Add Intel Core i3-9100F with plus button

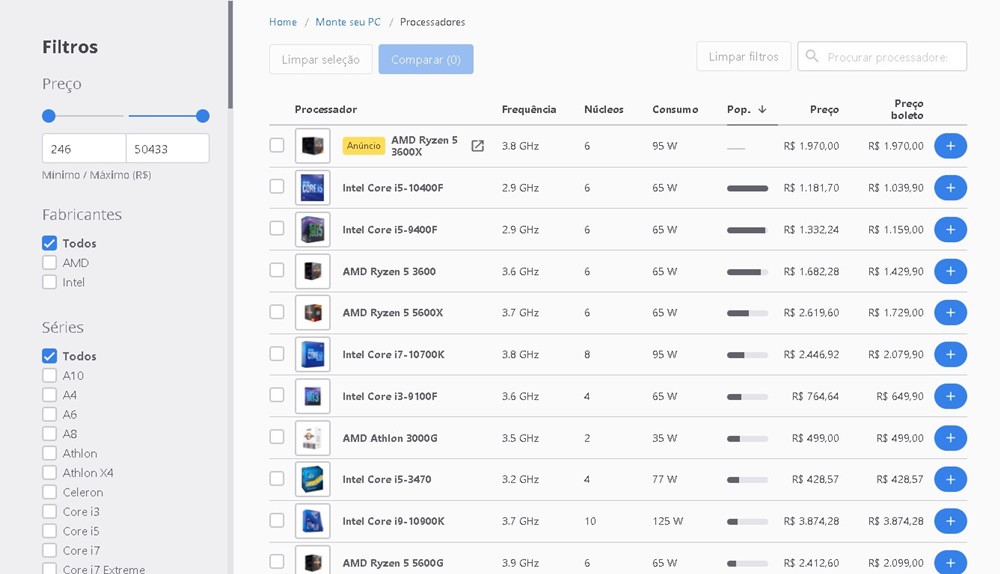[950, 396]
